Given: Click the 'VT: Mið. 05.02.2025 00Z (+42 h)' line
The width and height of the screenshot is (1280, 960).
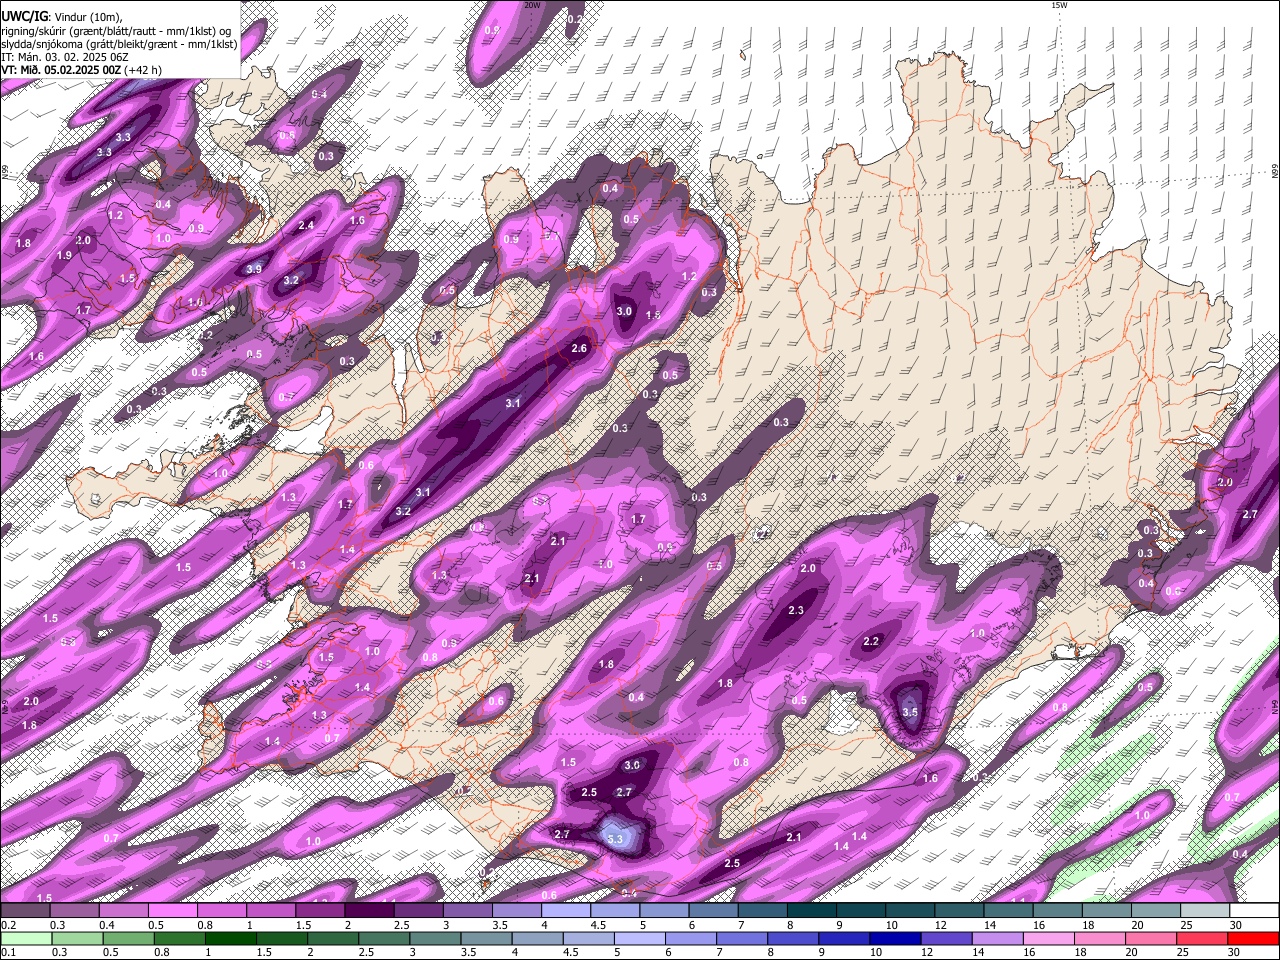Looking at the screenshot, I should click(x=82, y=70).
